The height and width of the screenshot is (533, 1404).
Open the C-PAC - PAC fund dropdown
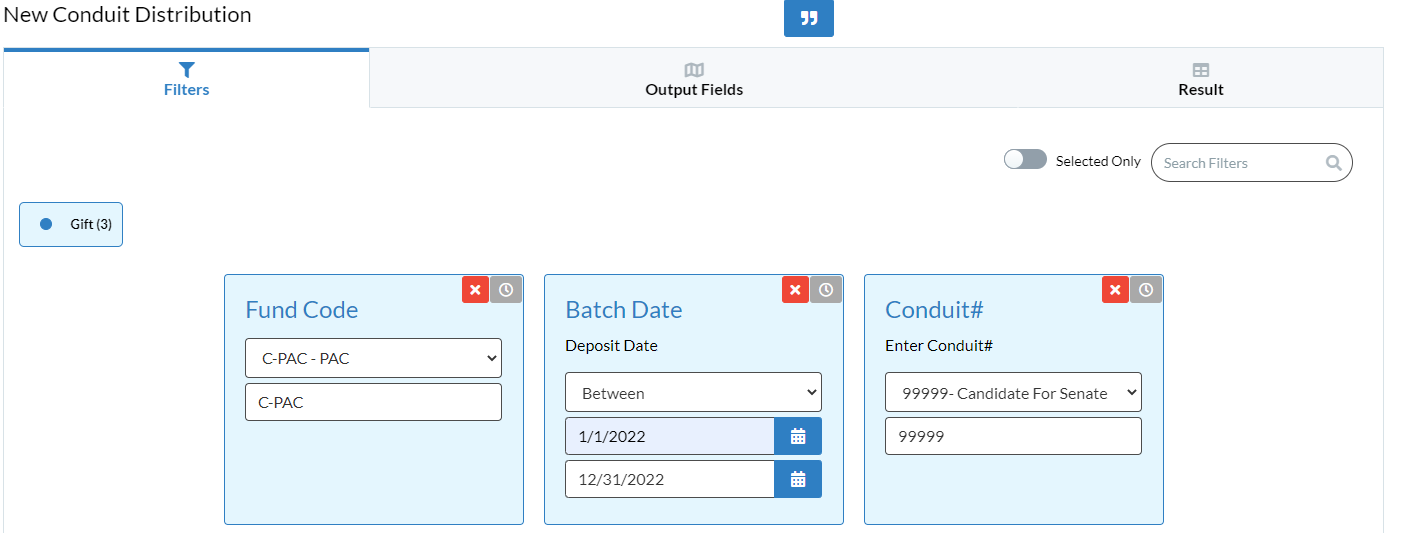point(373,358)
